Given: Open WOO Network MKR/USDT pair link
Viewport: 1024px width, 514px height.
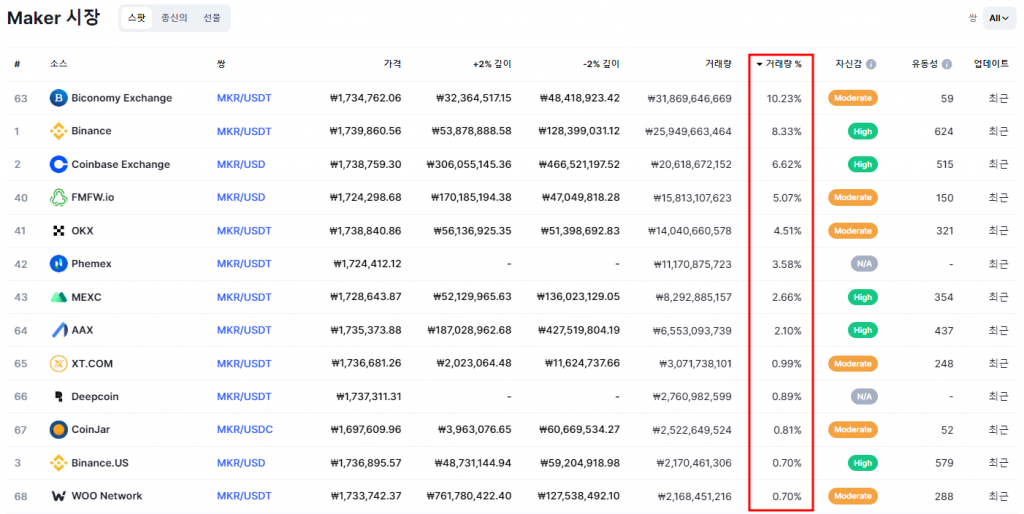Looking at the screenshot, I should click(x=244, y=496).
